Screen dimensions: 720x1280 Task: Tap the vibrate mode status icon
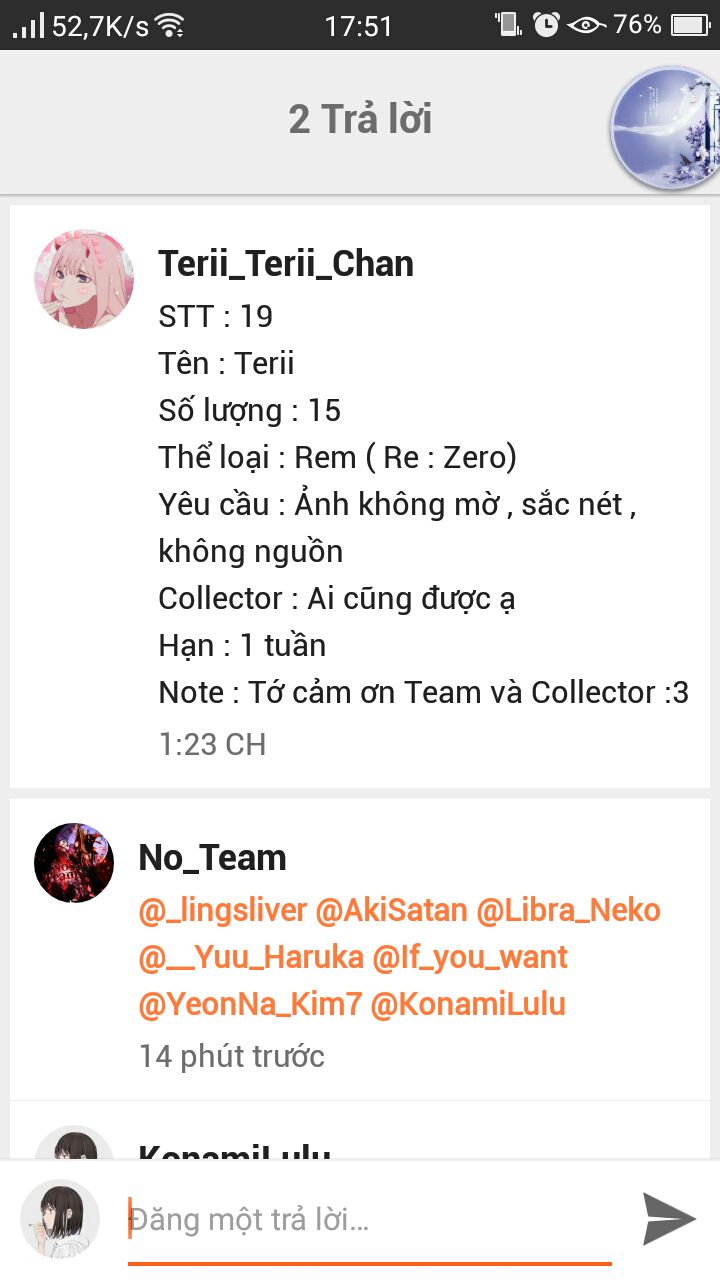(x=508, y=24)
